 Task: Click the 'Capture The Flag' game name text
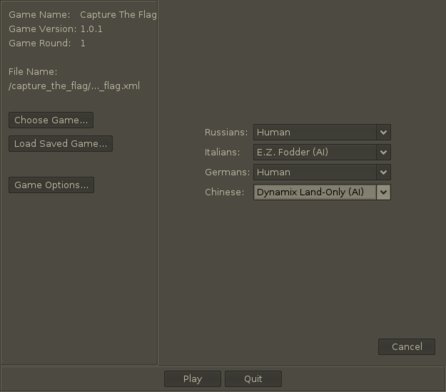click(118, 15)
